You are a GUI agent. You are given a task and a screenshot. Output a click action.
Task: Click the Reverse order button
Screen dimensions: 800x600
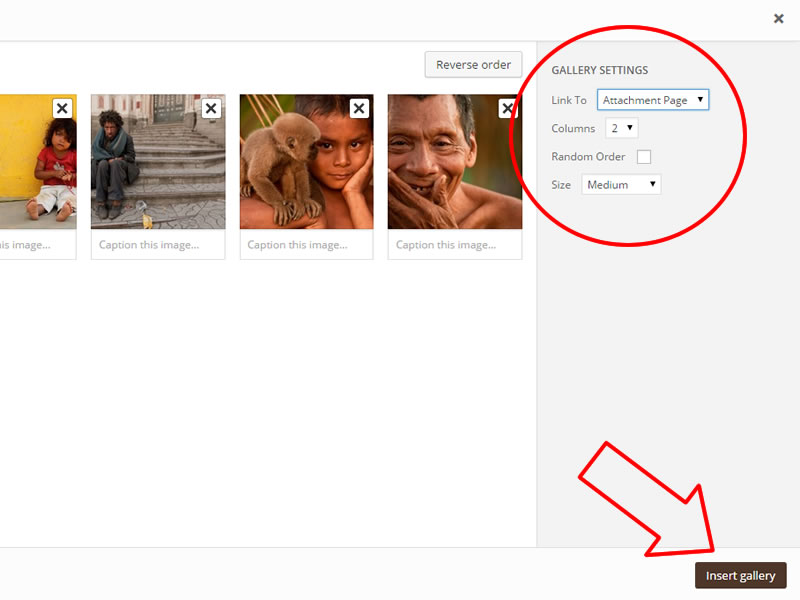tap(473, 65)
